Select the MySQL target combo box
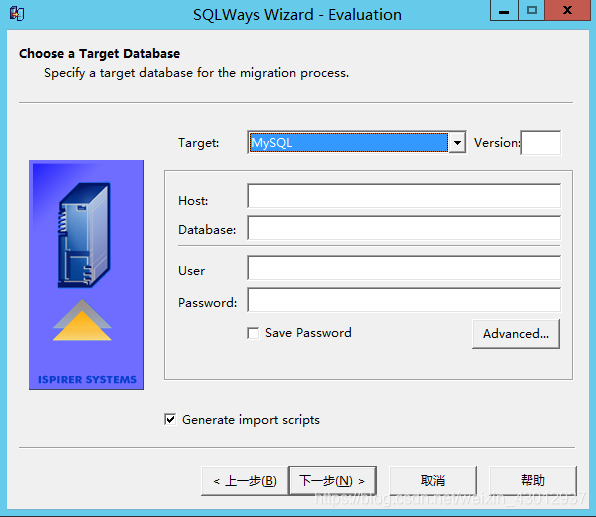Screen dimensions: 596x517 tap(357, 143)
